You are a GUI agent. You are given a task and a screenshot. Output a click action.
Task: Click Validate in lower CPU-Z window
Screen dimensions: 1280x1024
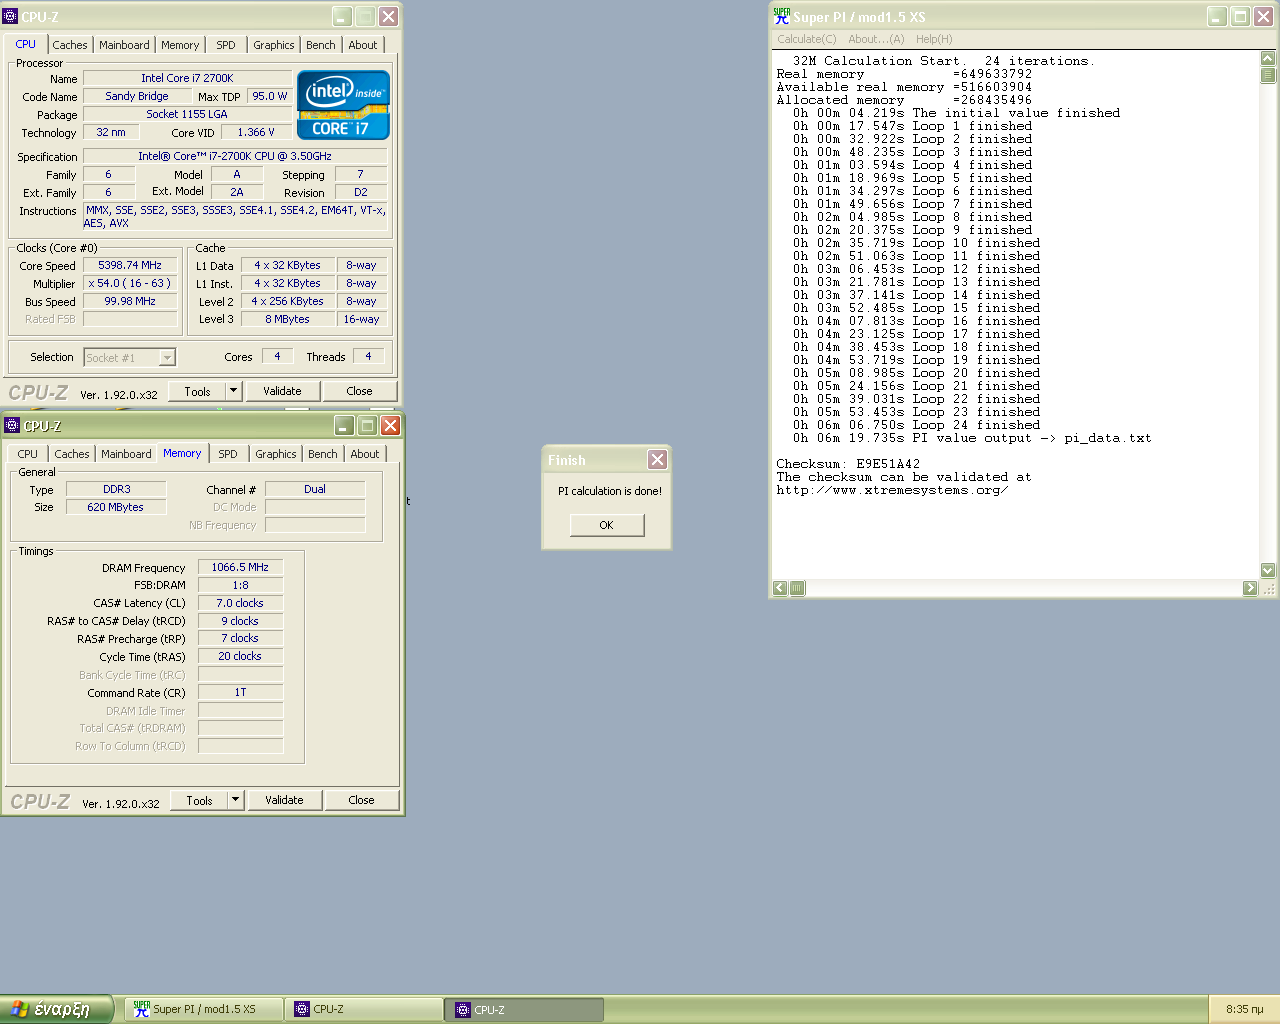(284, 800)
